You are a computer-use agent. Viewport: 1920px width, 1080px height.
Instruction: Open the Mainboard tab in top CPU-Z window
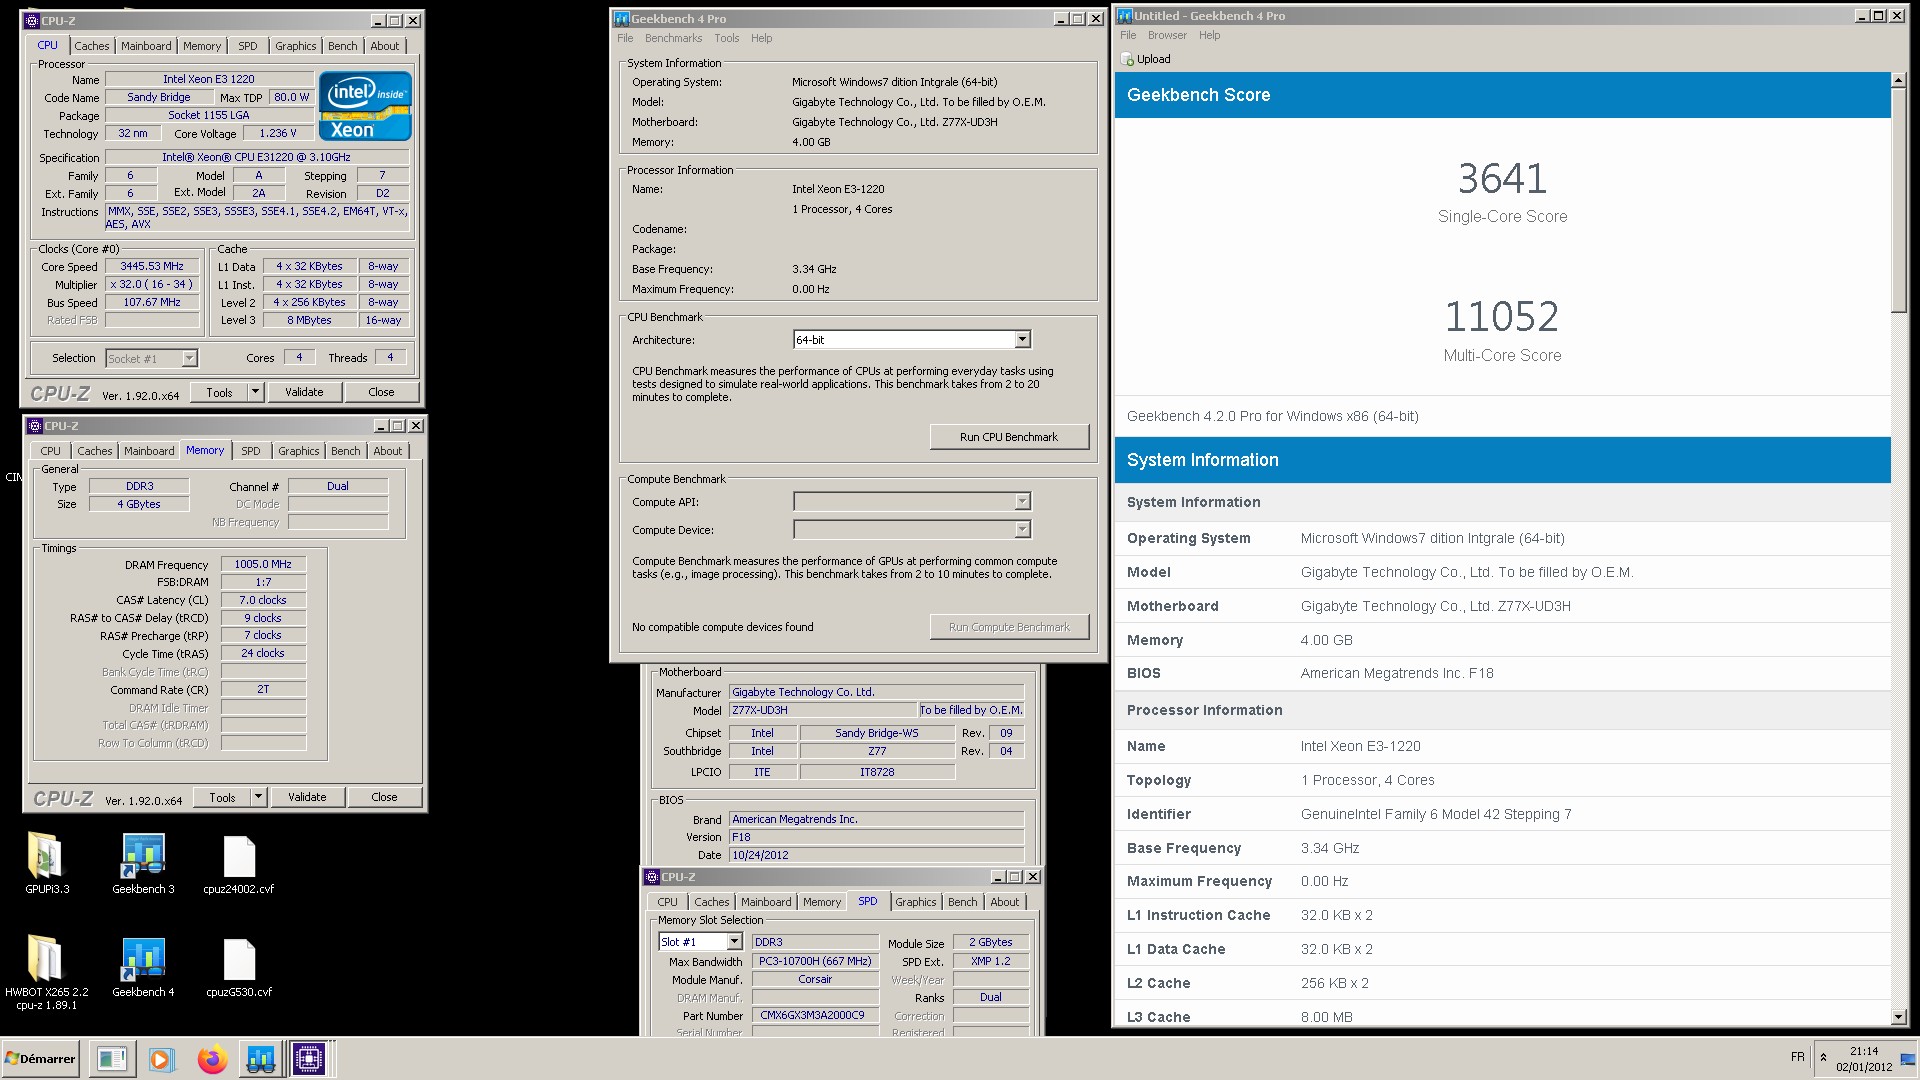pyautogui.click(x=146, y=46)
